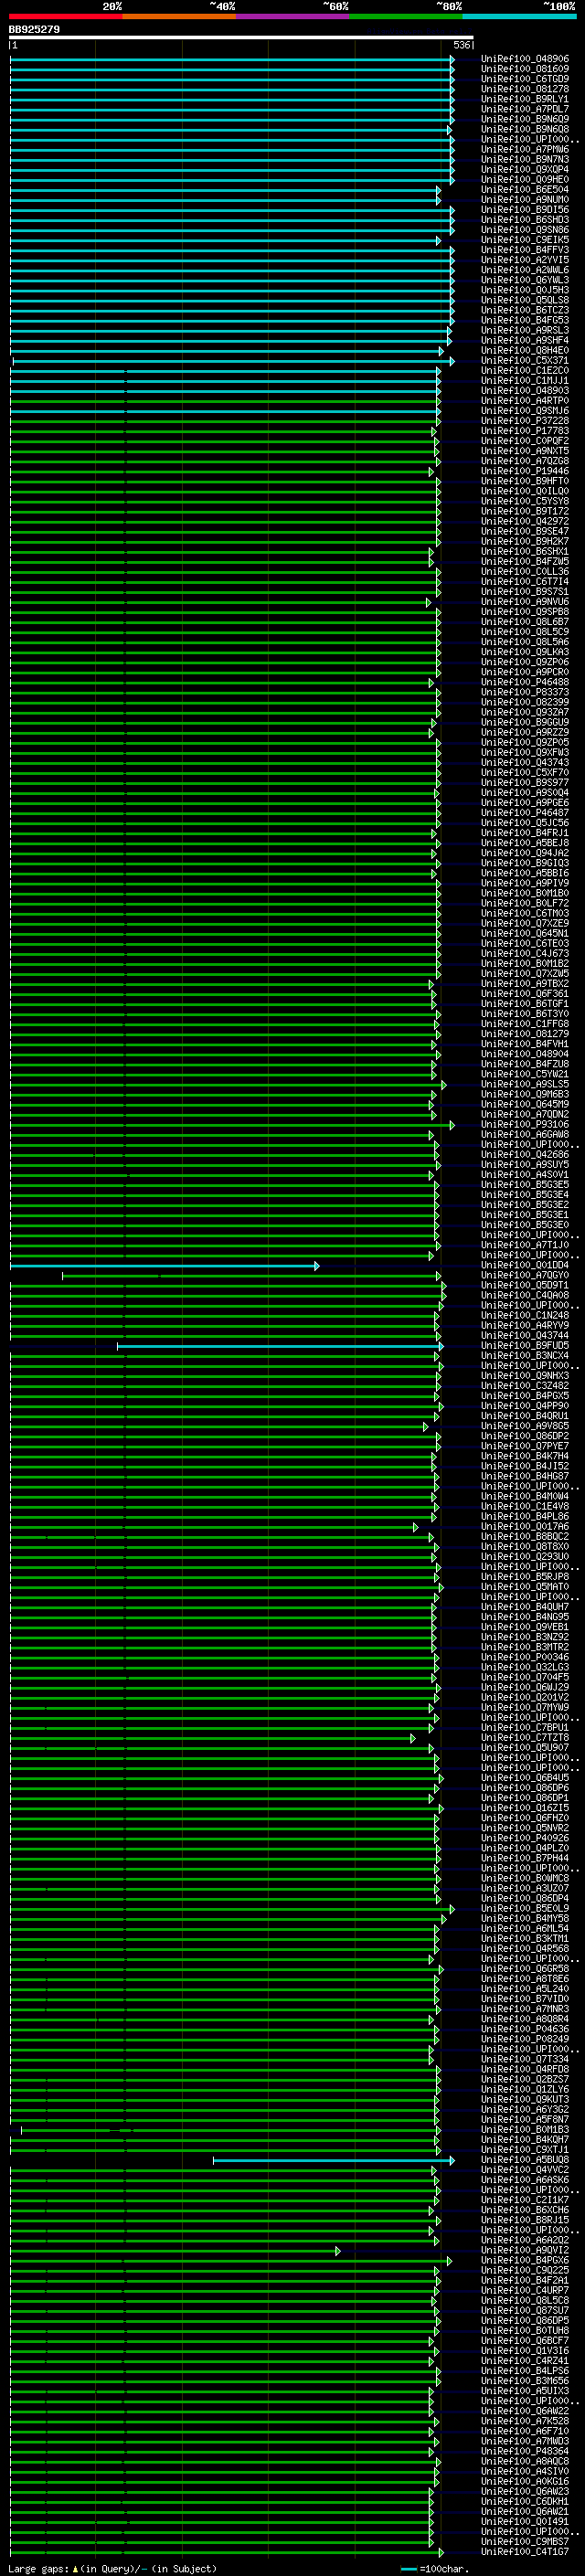Click the green ~80% legend segment
The width and height of the screenshot is (585, 2576).
(x=406, y=16)
